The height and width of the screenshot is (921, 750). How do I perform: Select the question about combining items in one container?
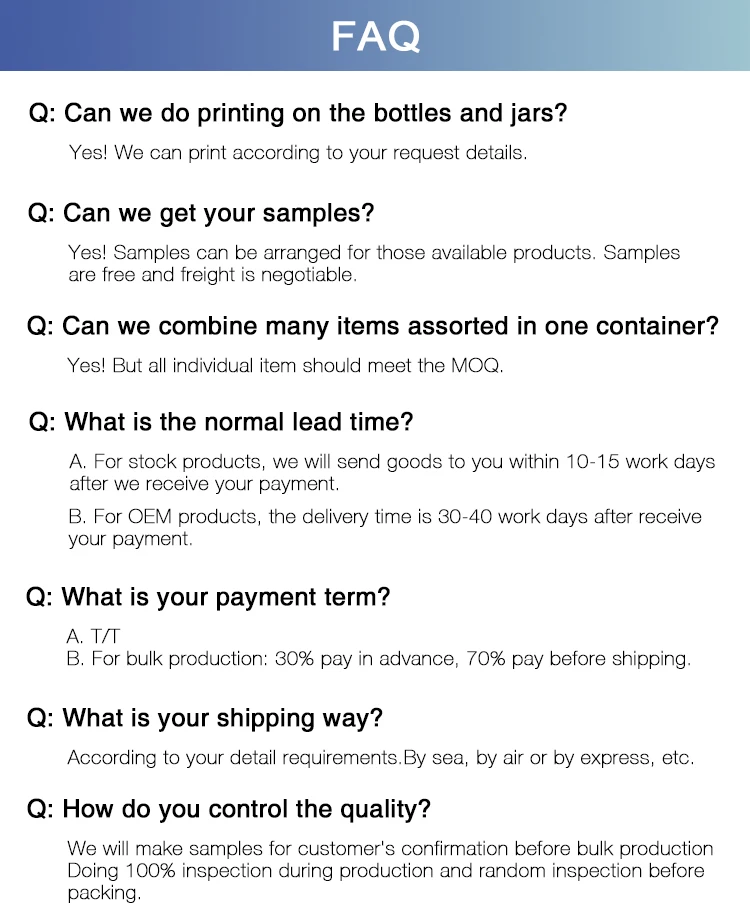[x=372, y=326]
